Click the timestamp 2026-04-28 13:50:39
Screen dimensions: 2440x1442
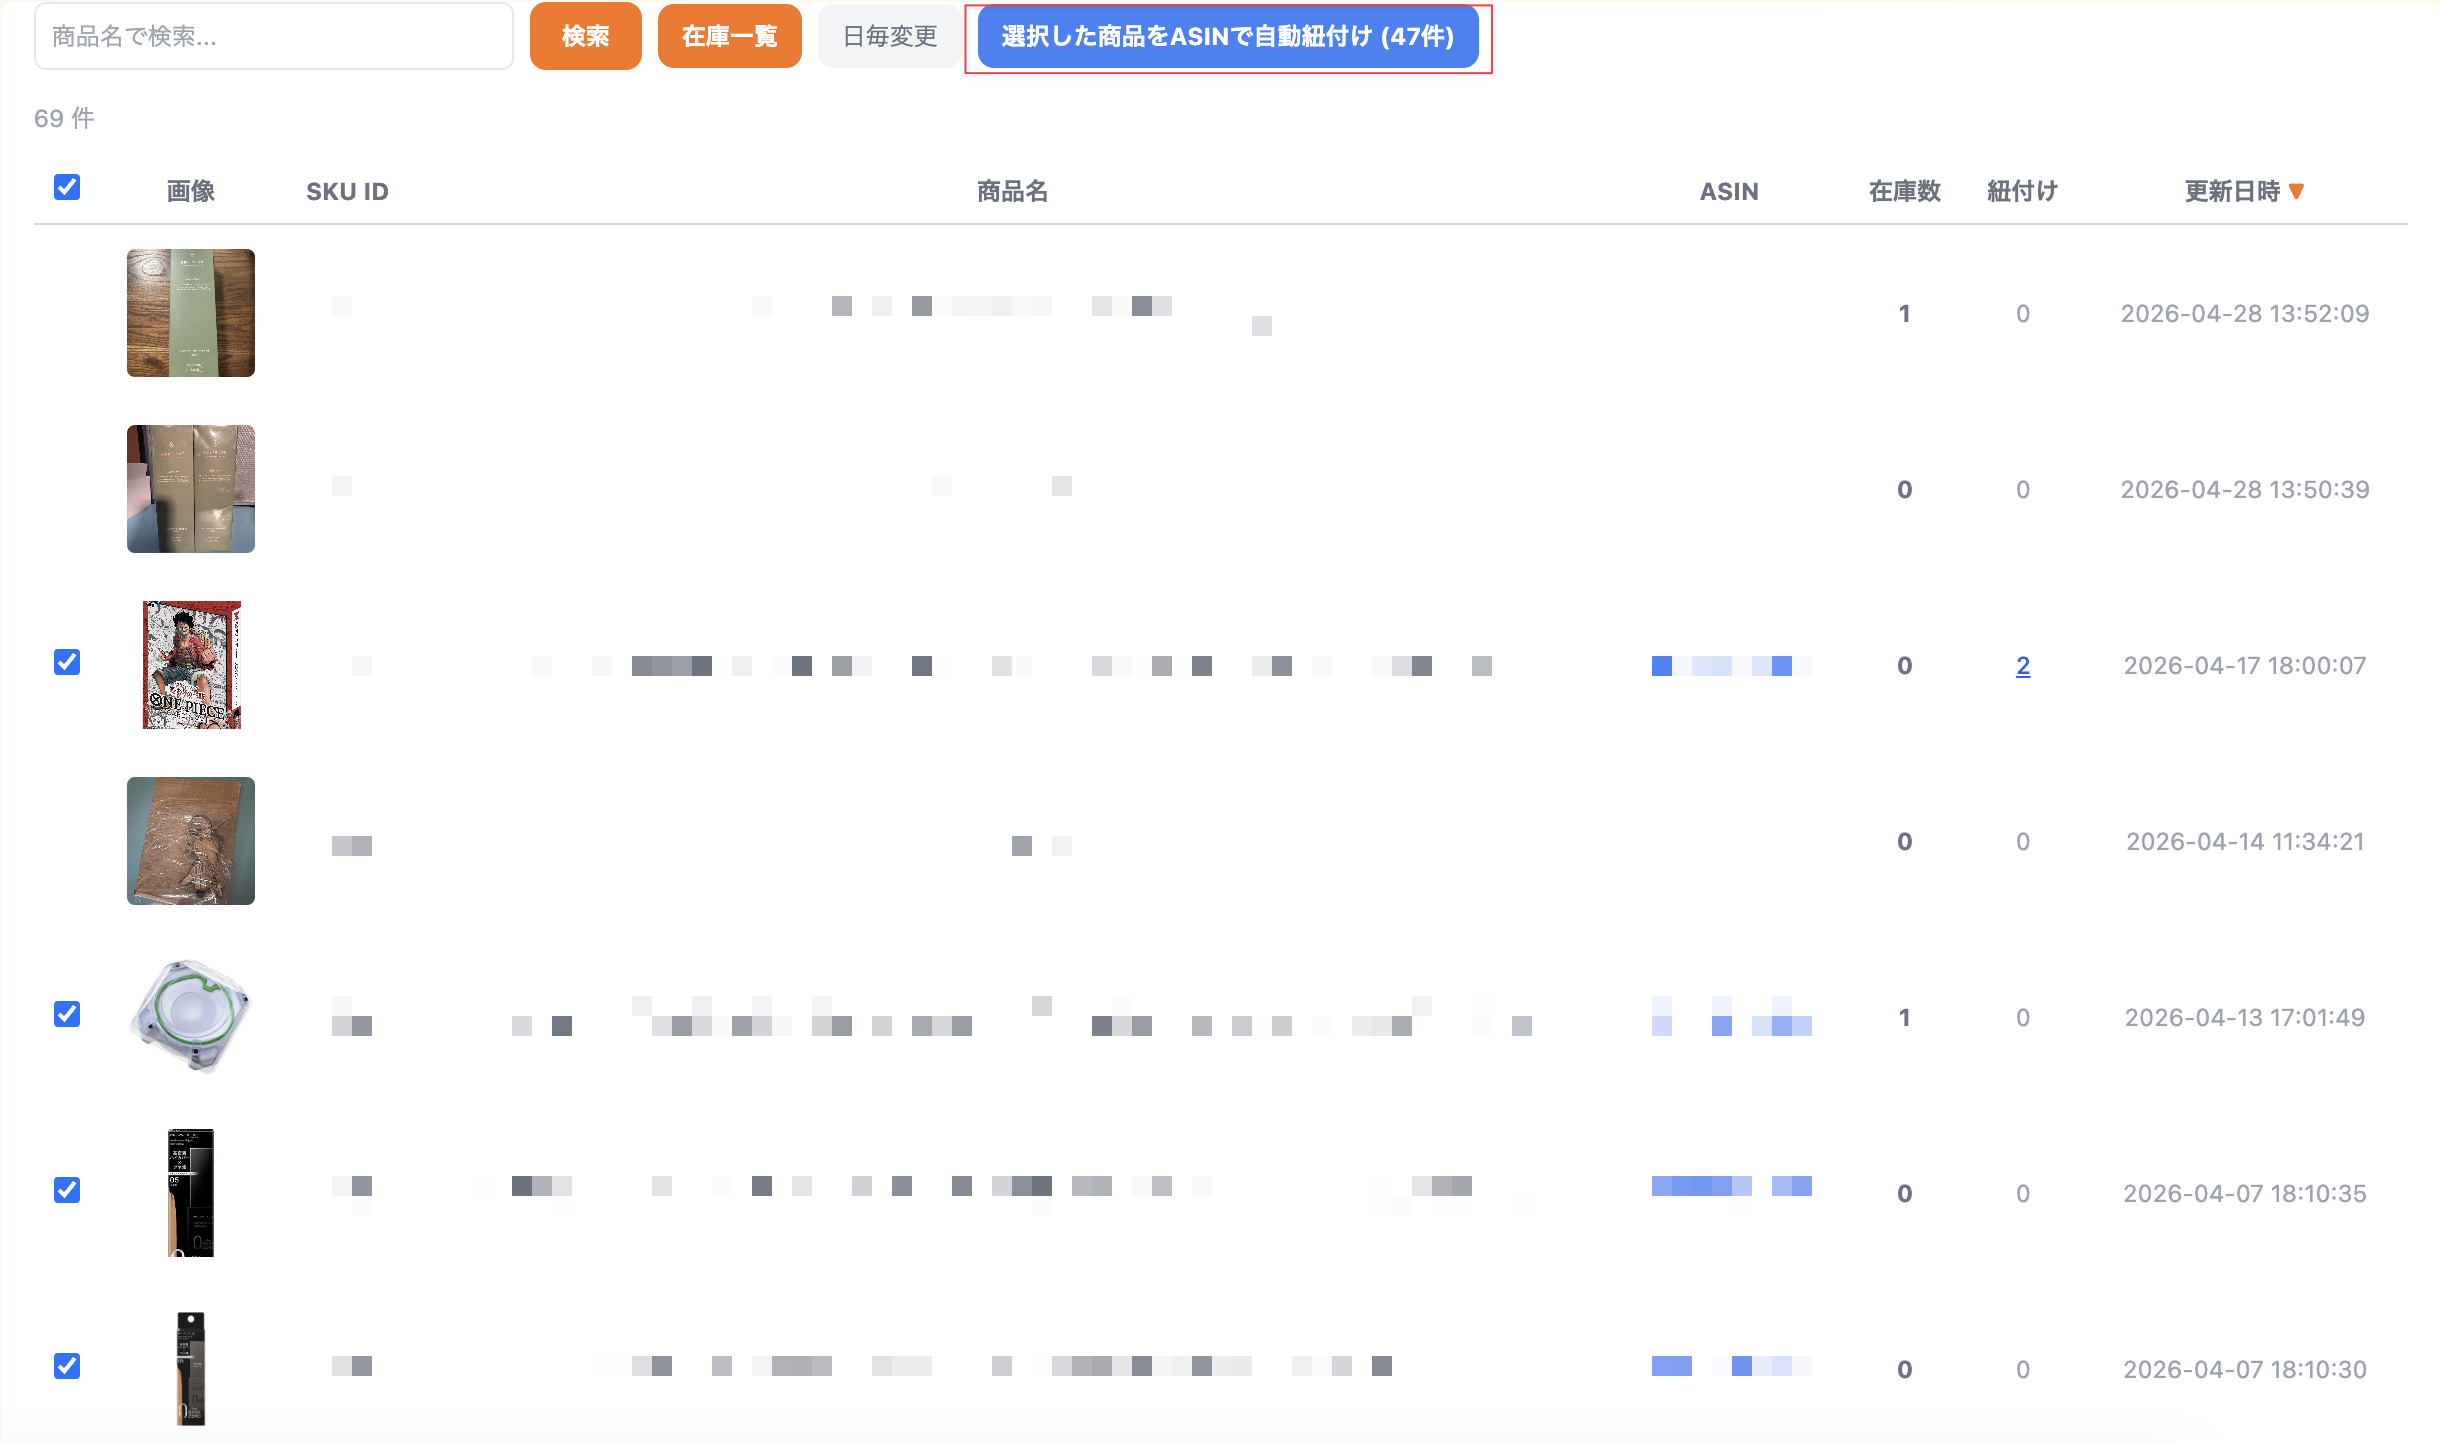[x=2245, y=489]
